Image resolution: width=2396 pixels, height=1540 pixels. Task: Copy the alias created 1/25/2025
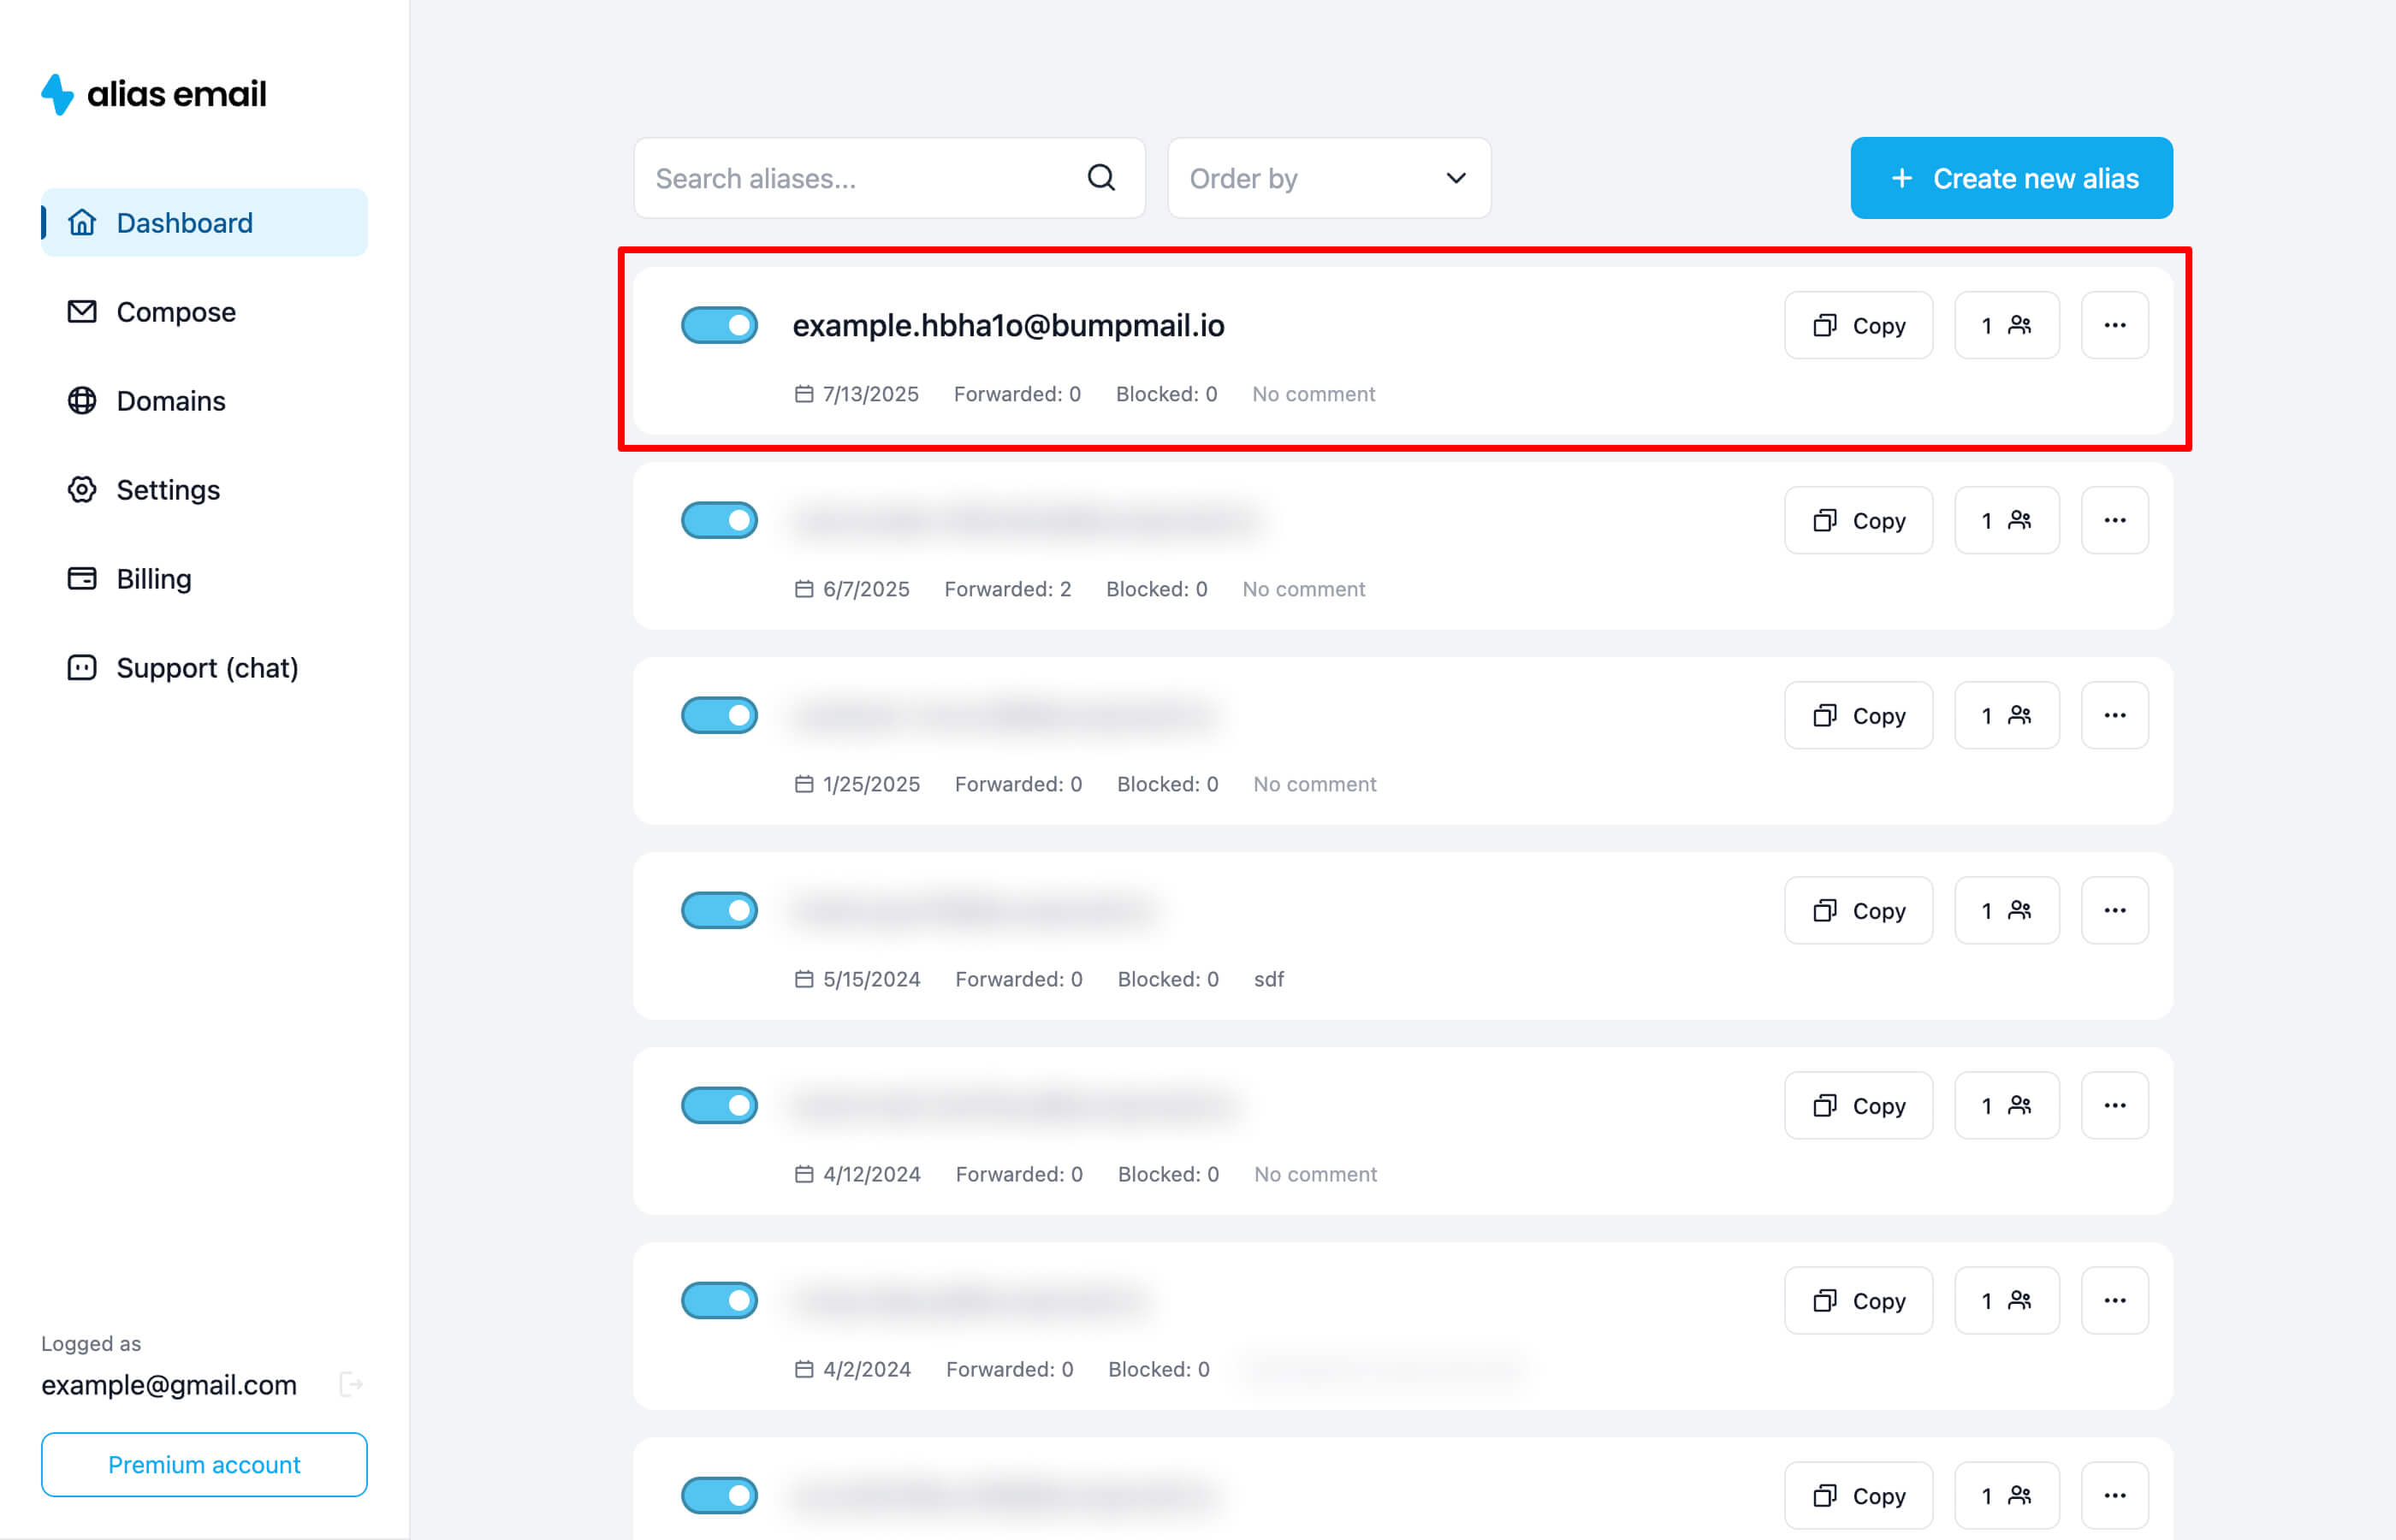click(x=1858, y=715)
